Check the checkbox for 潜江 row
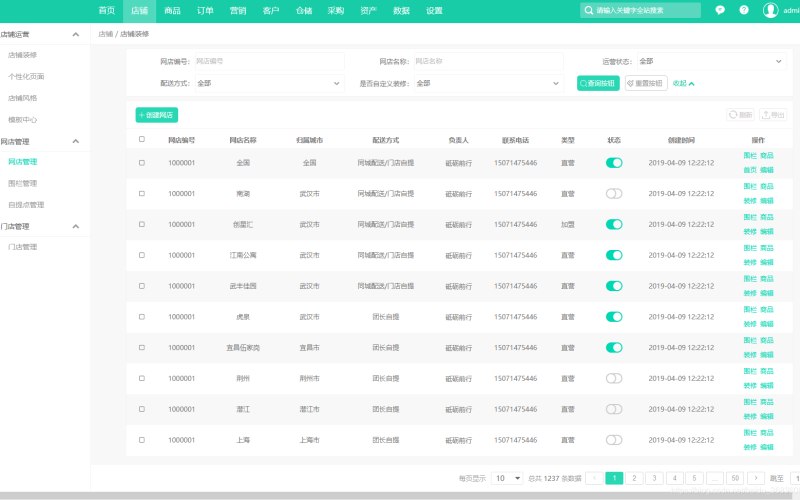The height and width of the screenshot is (500, 800). [142, 409]
